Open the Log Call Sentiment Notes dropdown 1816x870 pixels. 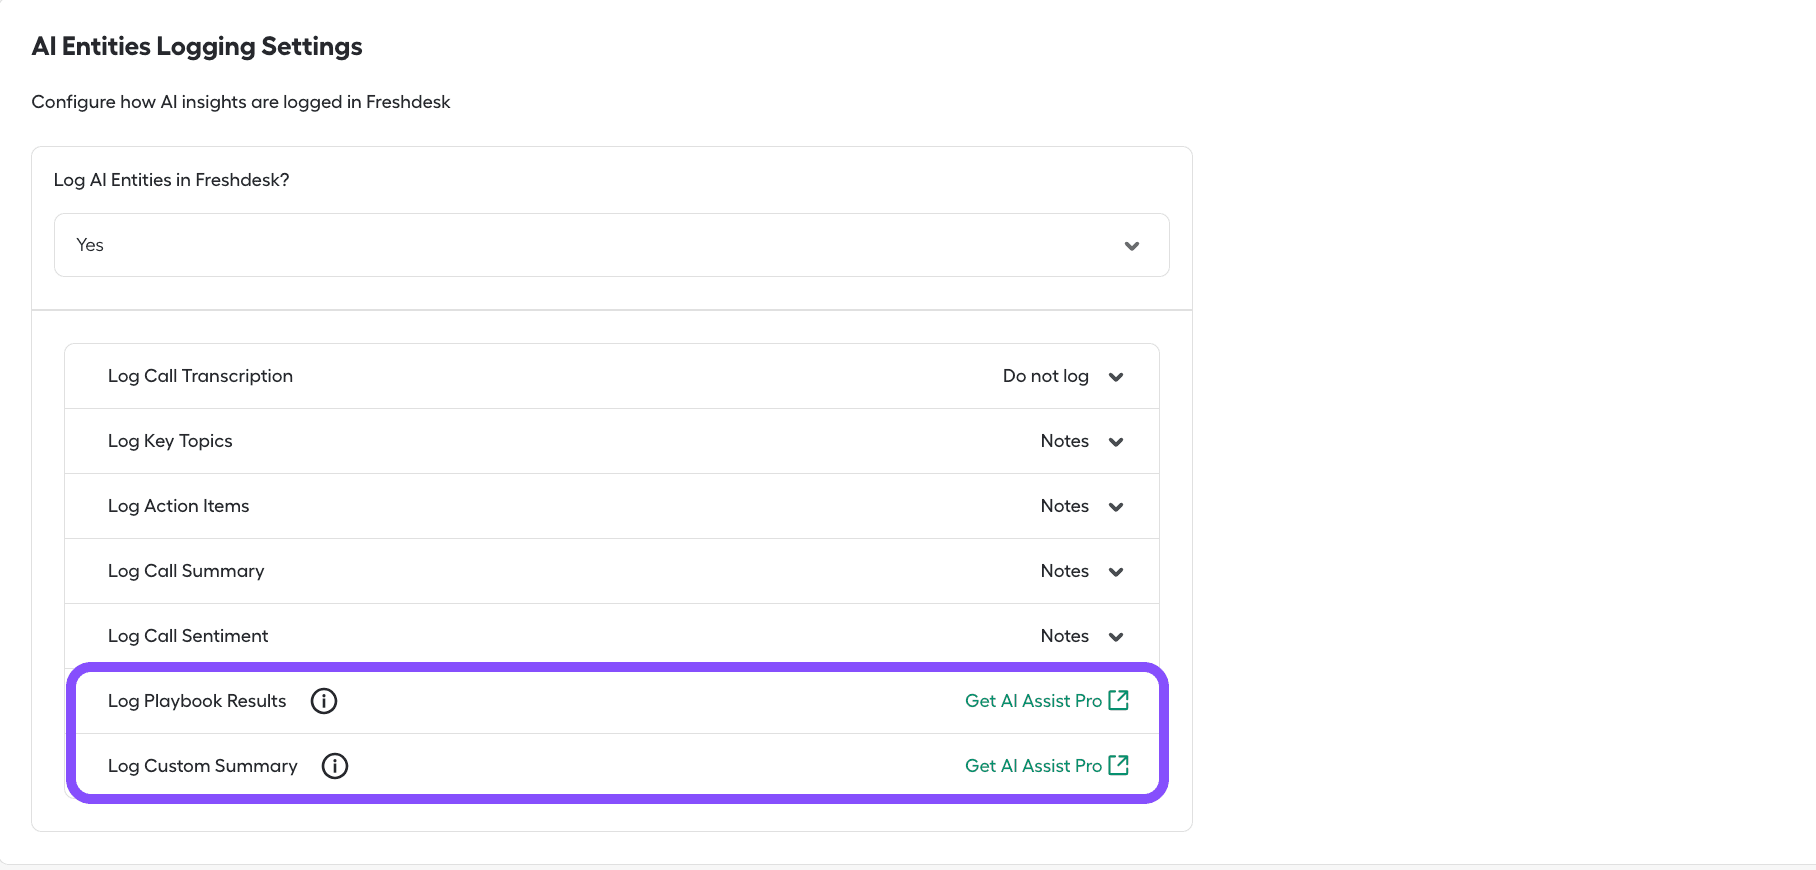point(1082,636)
